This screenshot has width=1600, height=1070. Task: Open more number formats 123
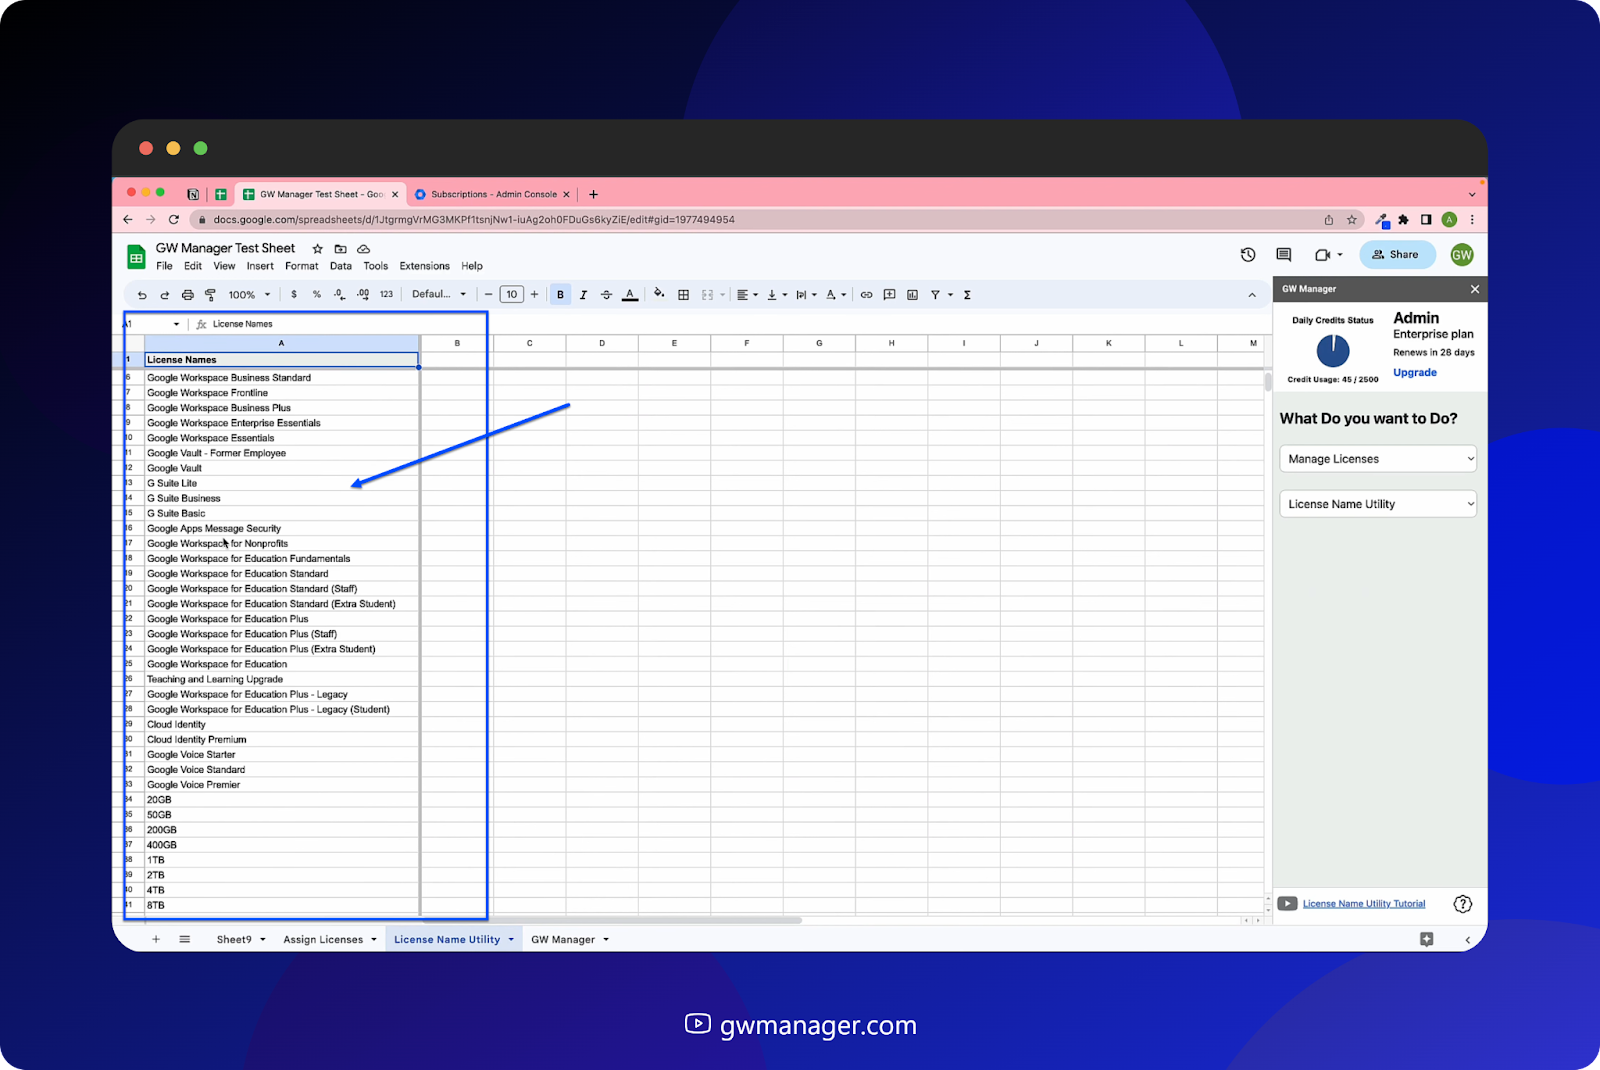[386, 295]
